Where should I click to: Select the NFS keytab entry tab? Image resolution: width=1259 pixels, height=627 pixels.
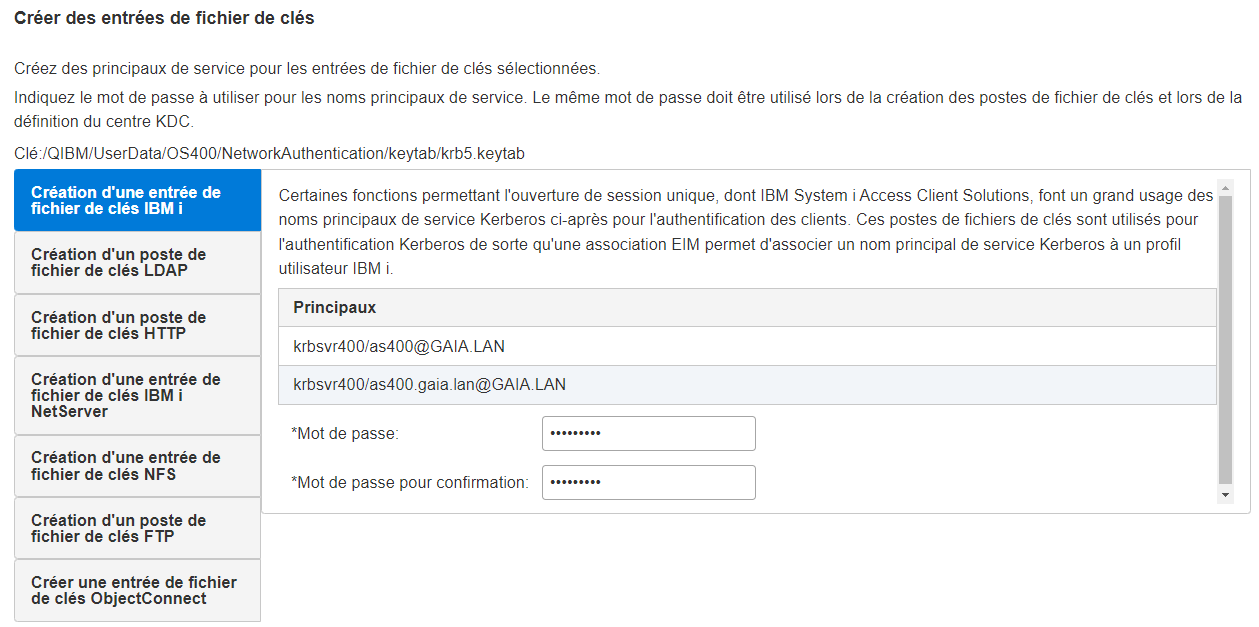(137, 466)
